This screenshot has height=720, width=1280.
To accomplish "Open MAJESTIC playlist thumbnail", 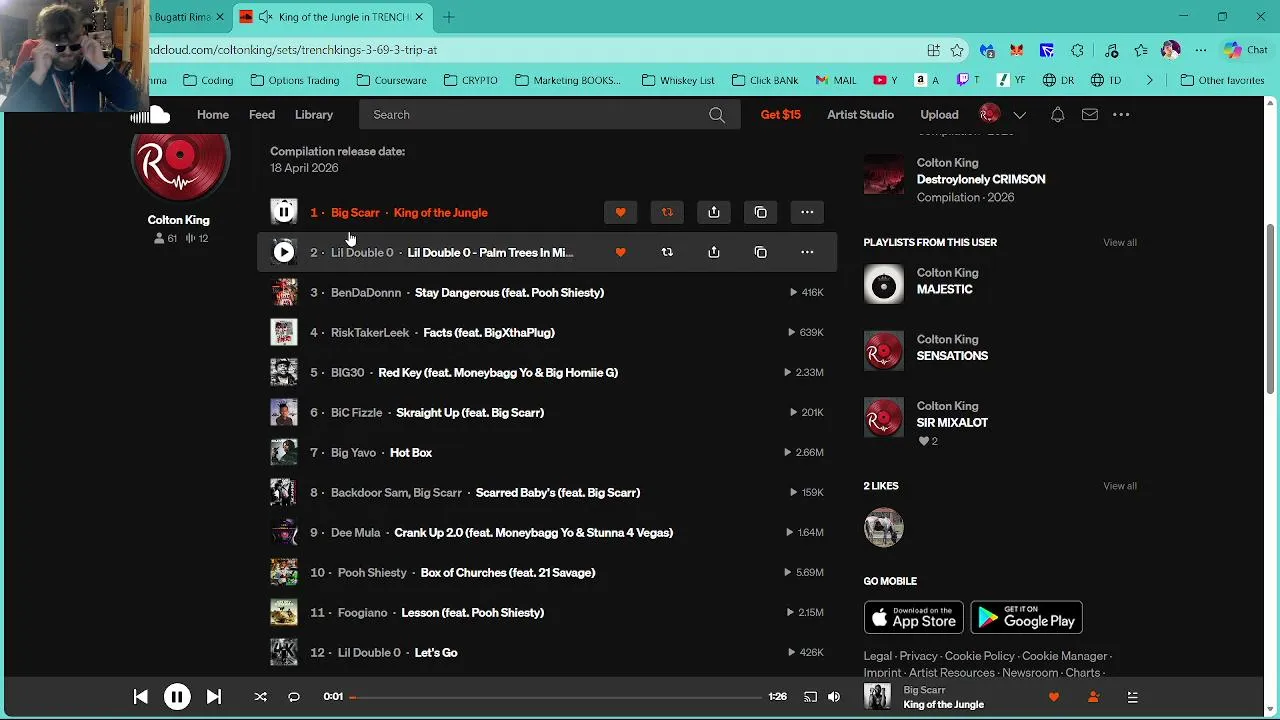I will (x=883, y=284).
